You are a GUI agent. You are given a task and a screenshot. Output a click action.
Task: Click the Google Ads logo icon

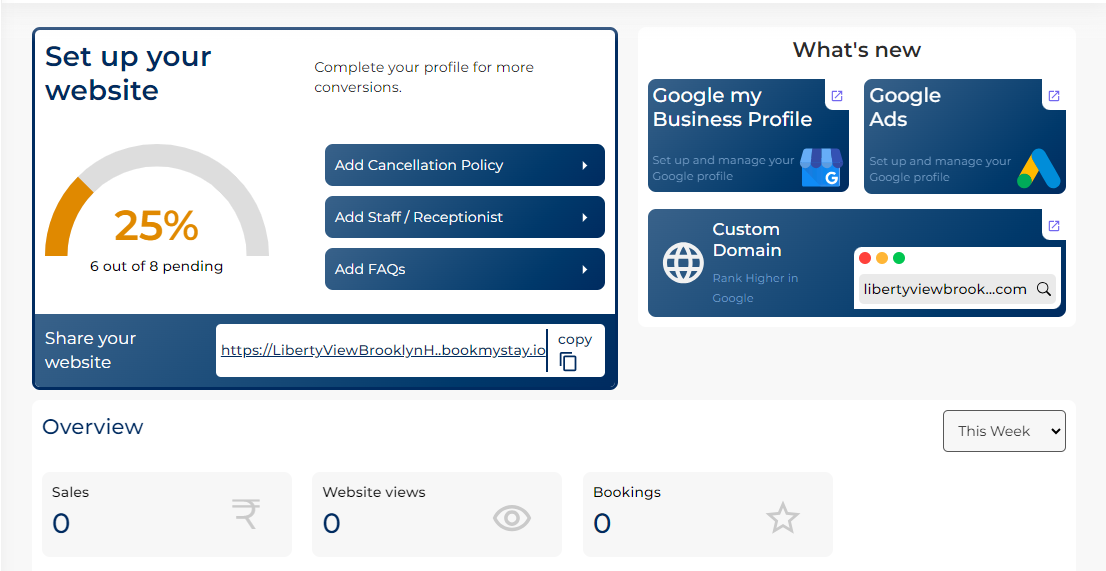pos(1039,168)
